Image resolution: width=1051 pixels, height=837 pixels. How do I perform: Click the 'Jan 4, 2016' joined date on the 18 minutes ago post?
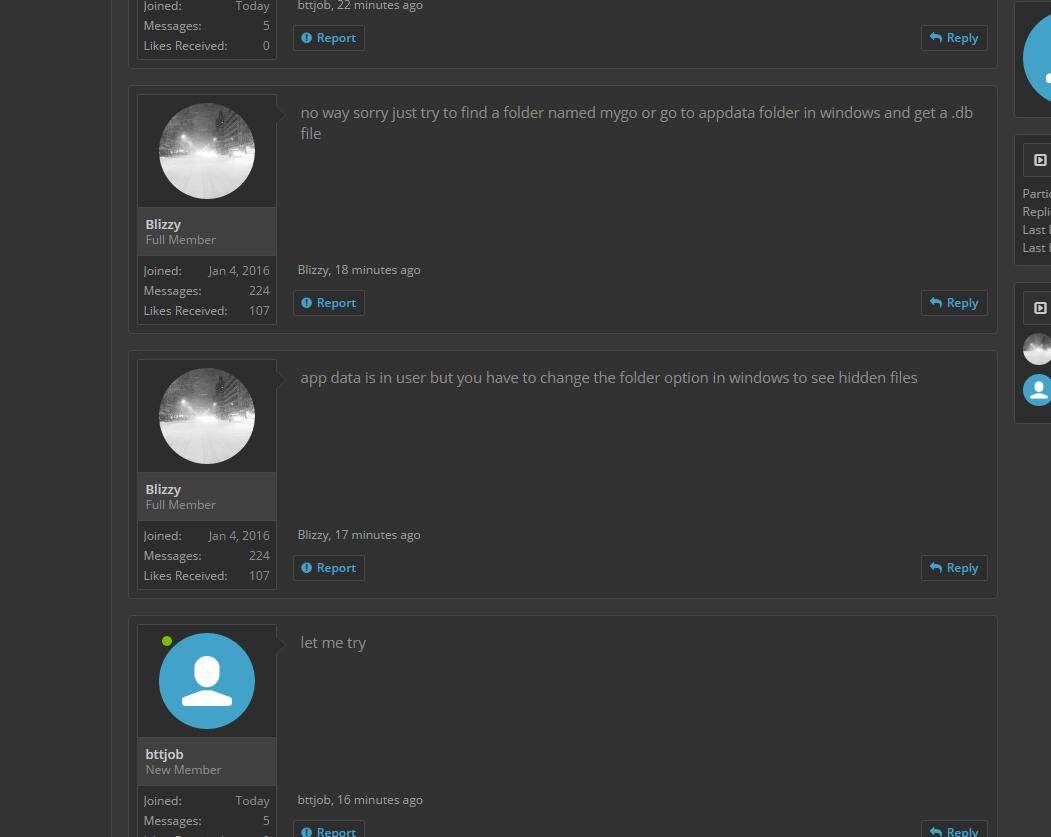click(x=239, y=271)
